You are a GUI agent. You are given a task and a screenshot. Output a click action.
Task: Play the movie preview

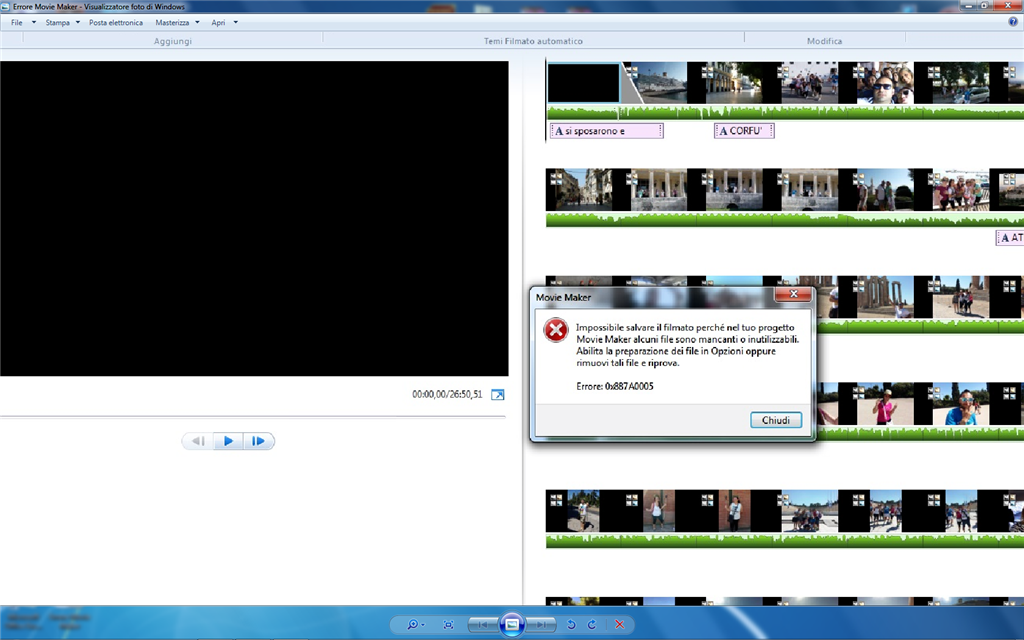(228, 441)
